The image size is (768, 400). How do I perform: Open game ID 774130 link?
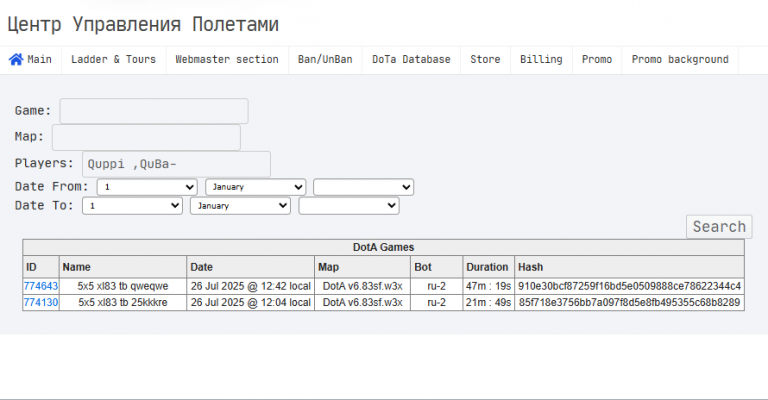pos(41,303)
